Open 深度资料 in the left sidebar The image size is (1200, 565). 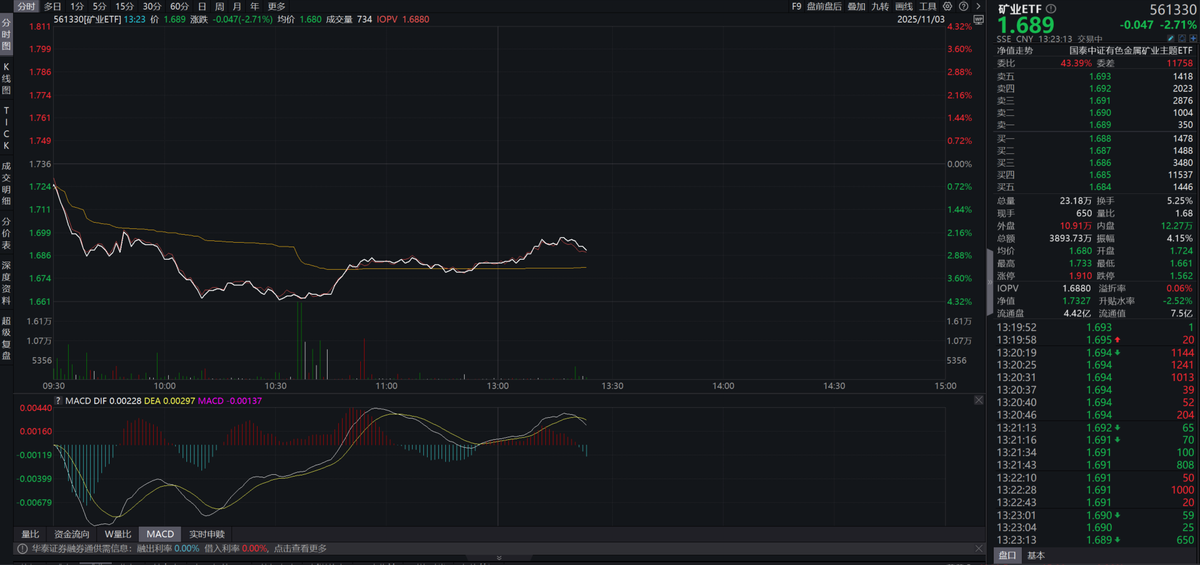[6, 284]
